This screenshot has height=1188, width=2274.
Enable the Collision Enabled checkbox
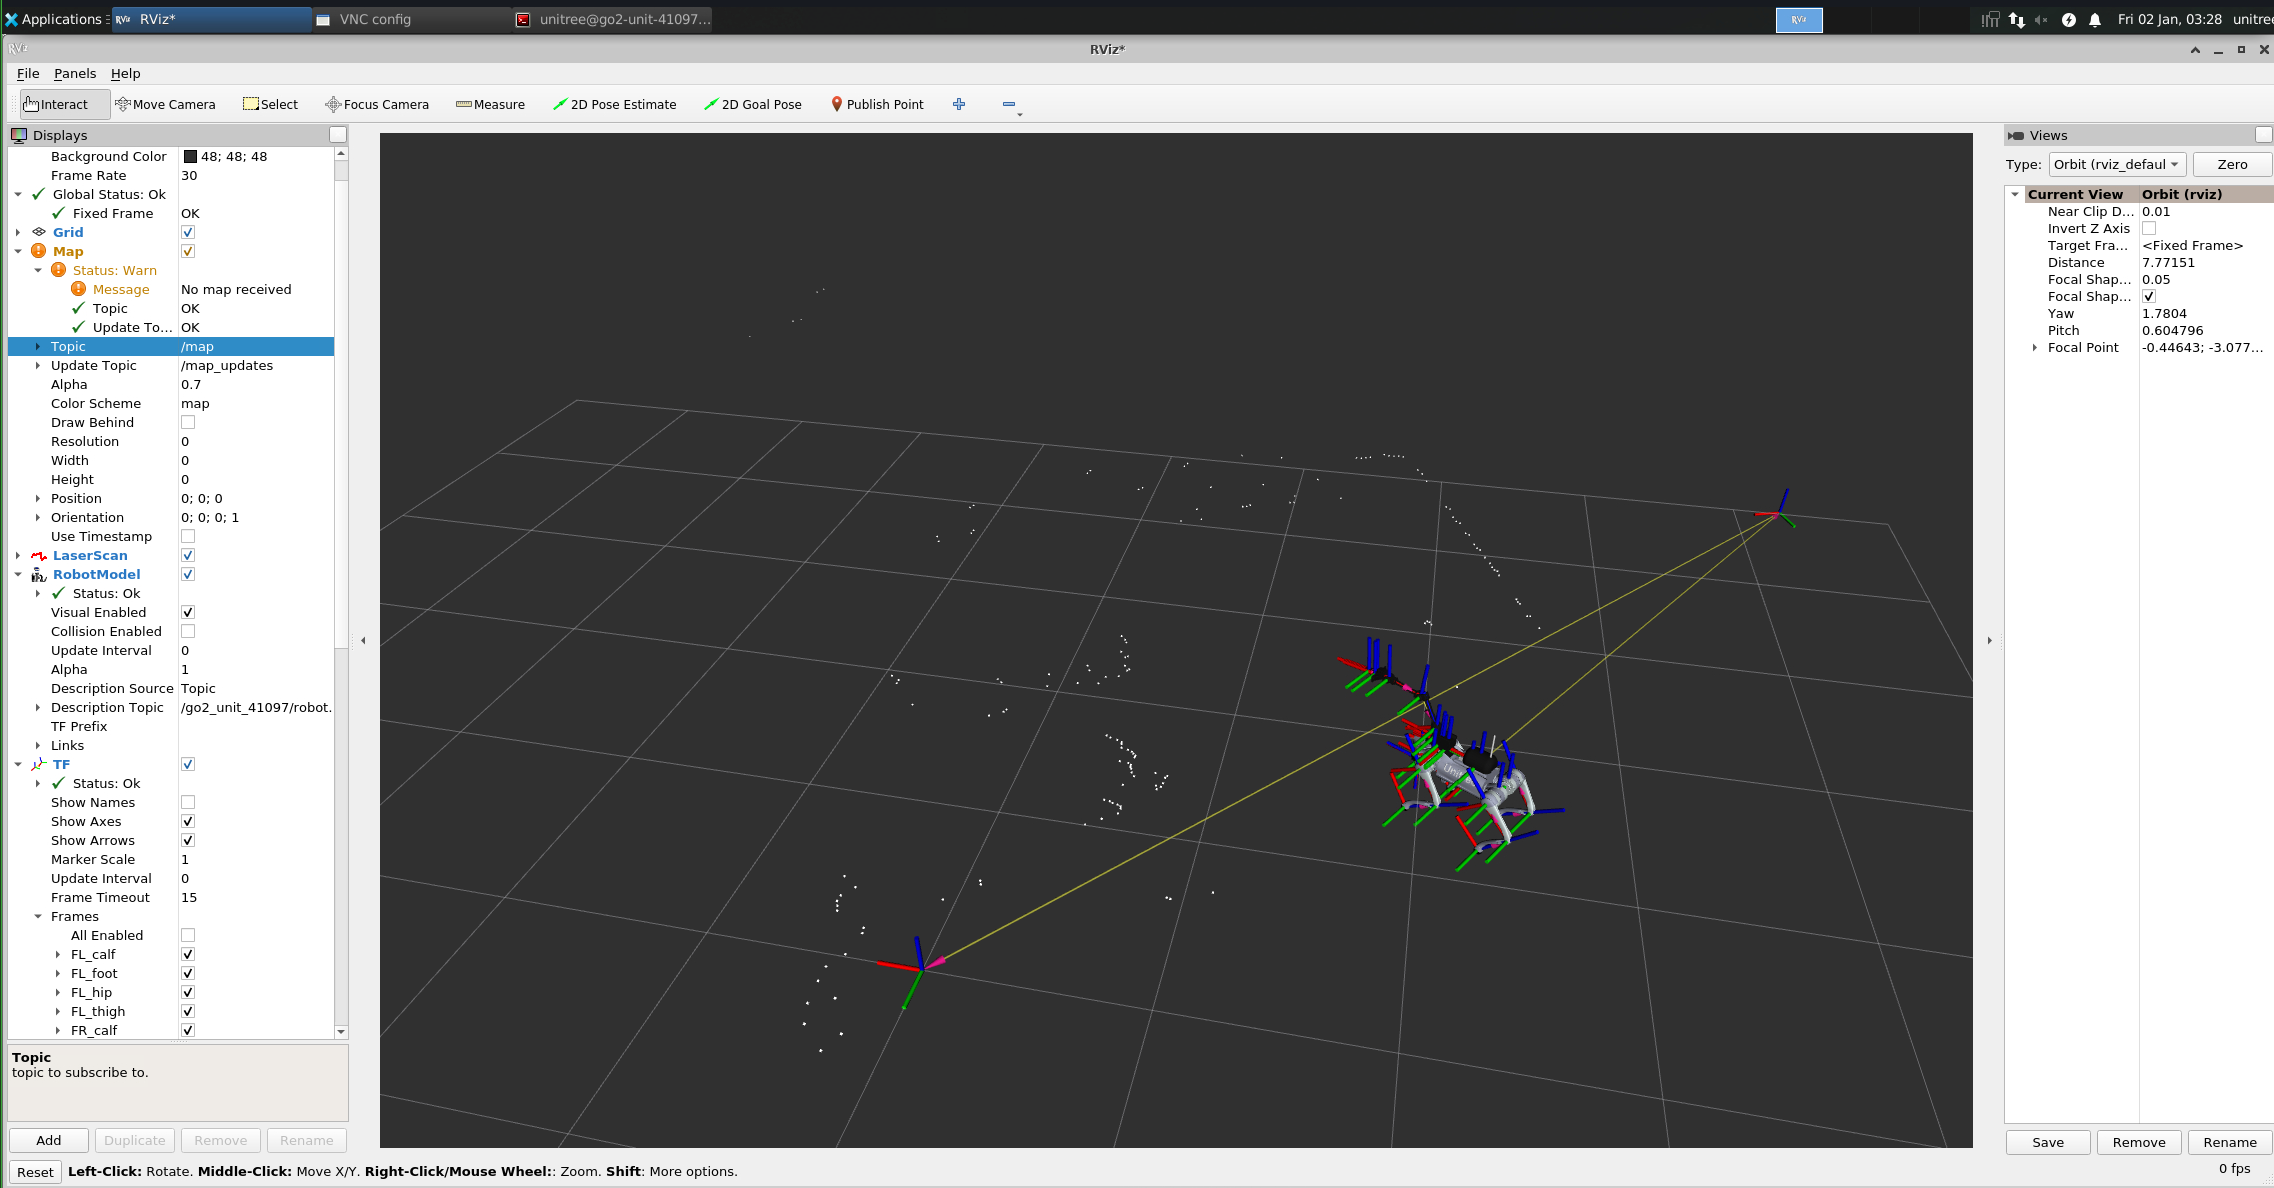[188, 631]
